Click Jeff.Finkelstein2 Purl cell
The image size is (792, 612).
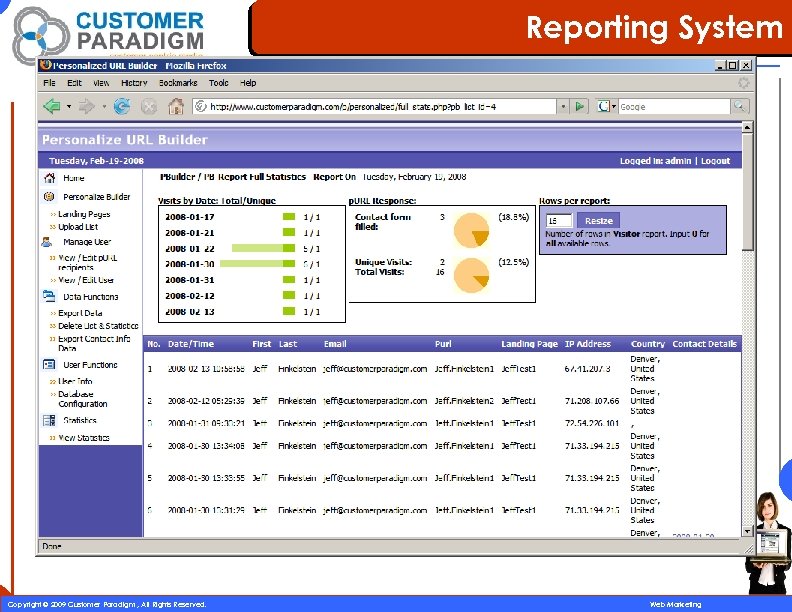[x=464, y=401]
